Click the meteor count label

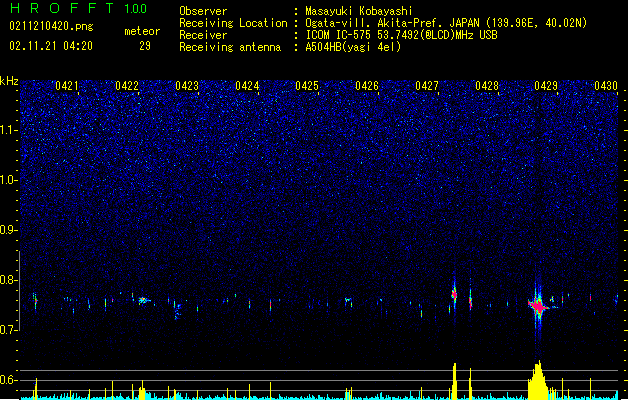pyautogui.click(x=142, y=31)
